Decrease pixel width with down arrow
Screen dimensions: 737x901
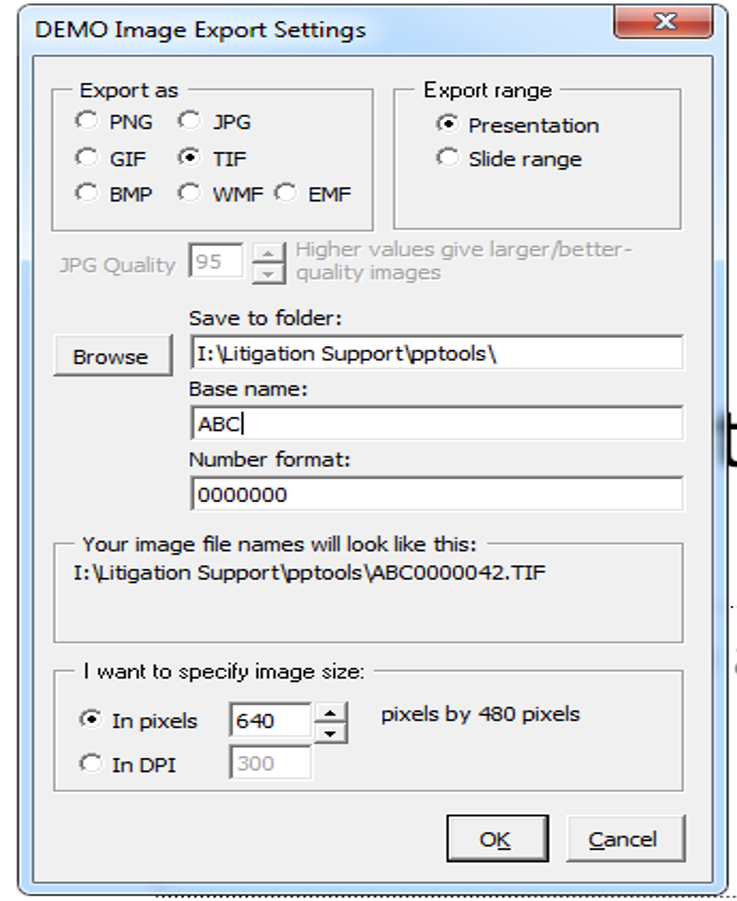click(330, 733)
